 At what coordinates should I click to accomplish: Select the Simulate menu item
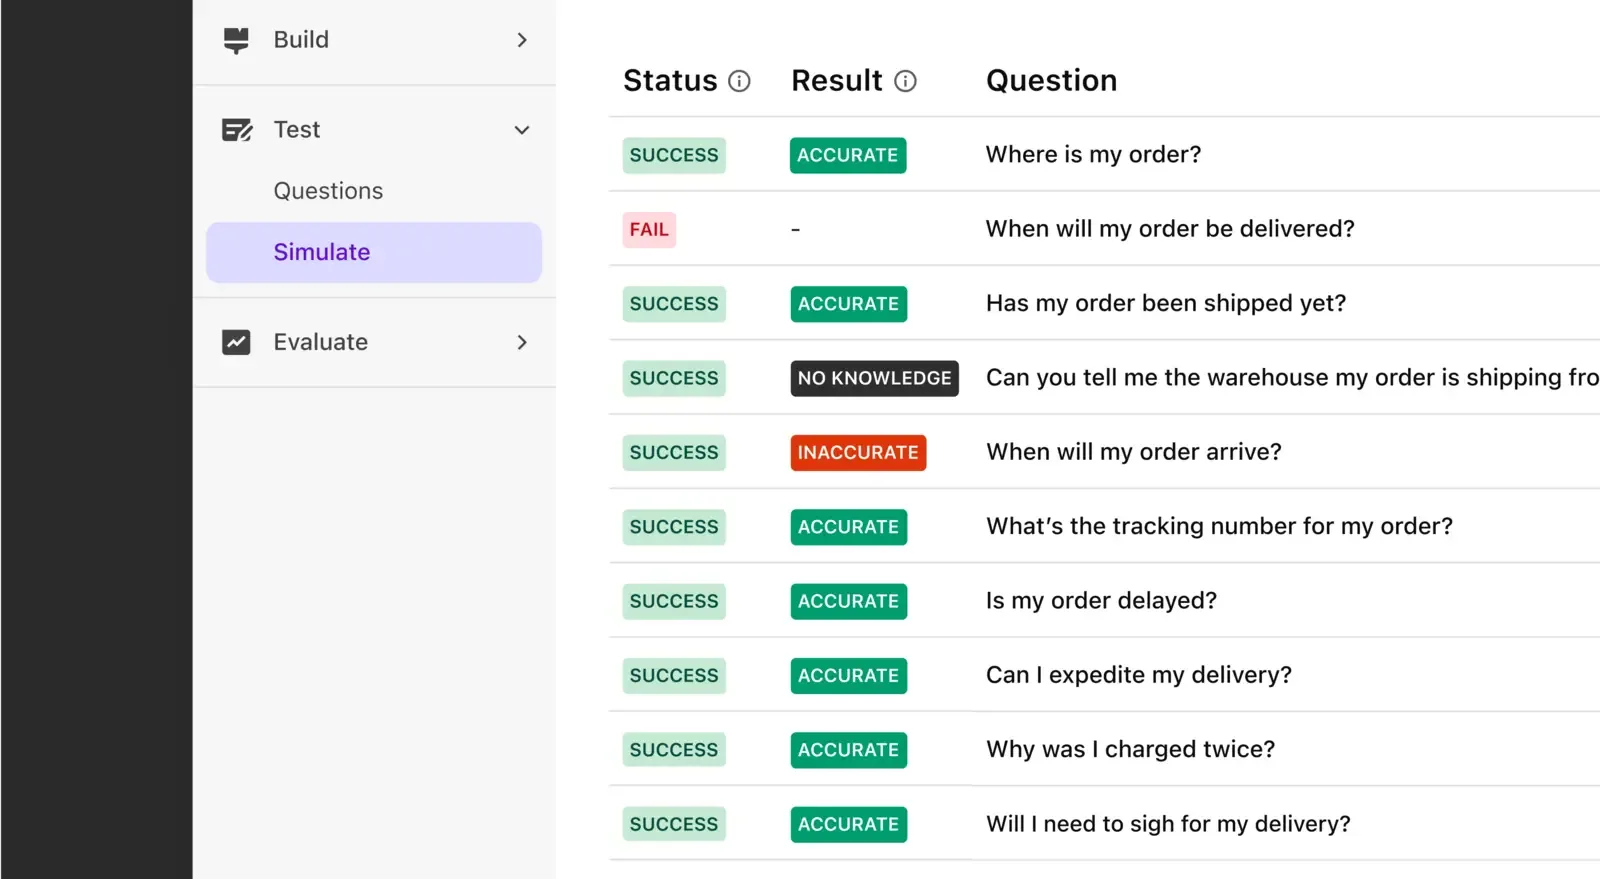(322, 252)
